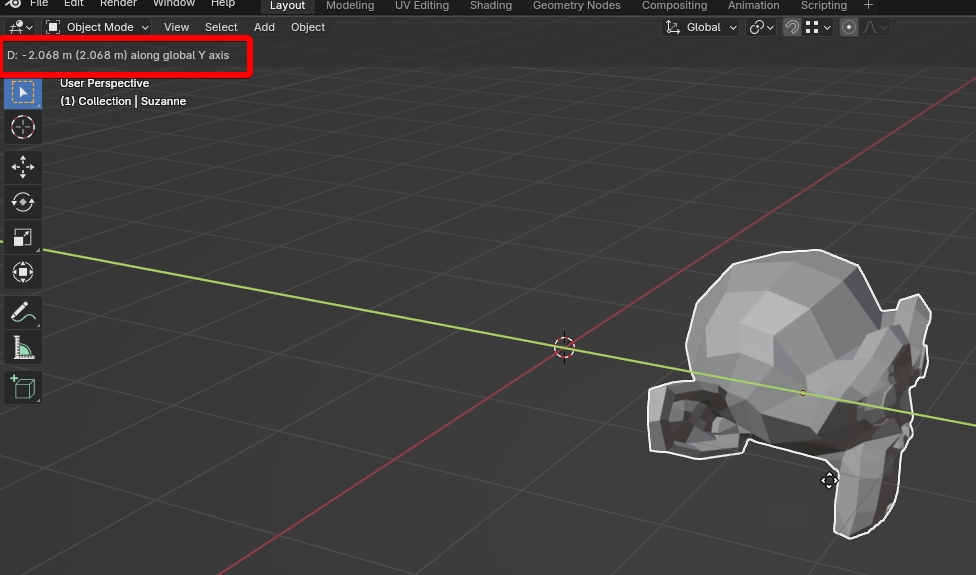Click the 'User Perspective' viewport label
The height and width of the screenshot is (575, 976).
tap(105, 83)
